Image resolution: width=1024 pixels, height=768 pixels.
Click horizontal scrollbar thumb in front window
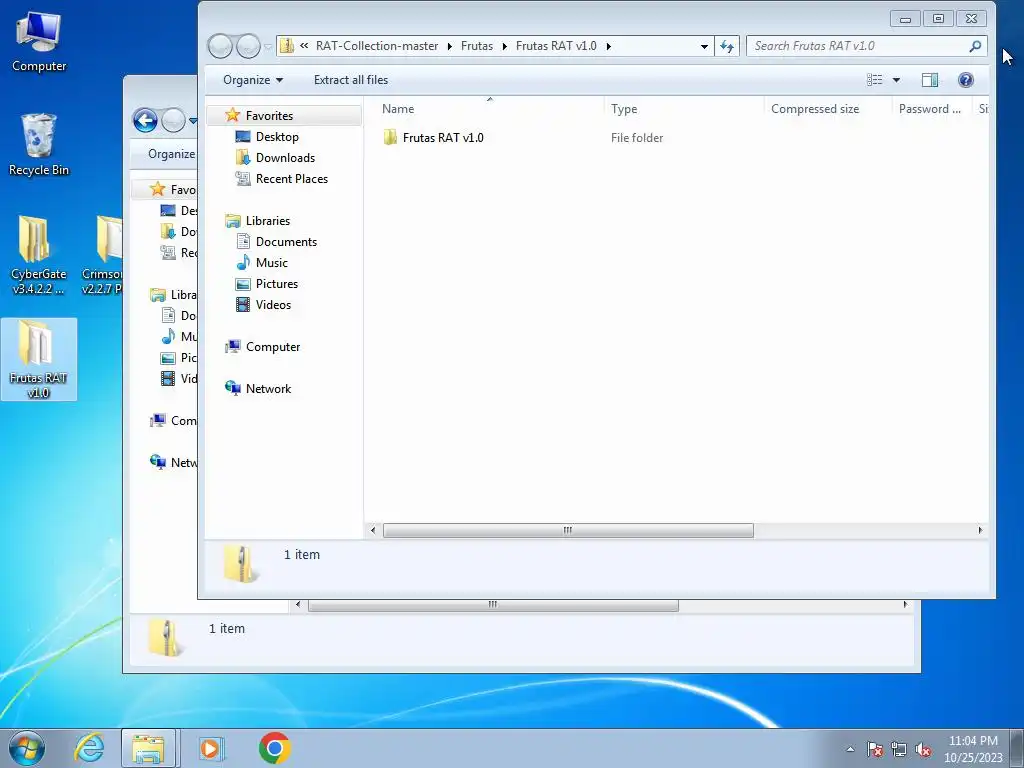568,530
